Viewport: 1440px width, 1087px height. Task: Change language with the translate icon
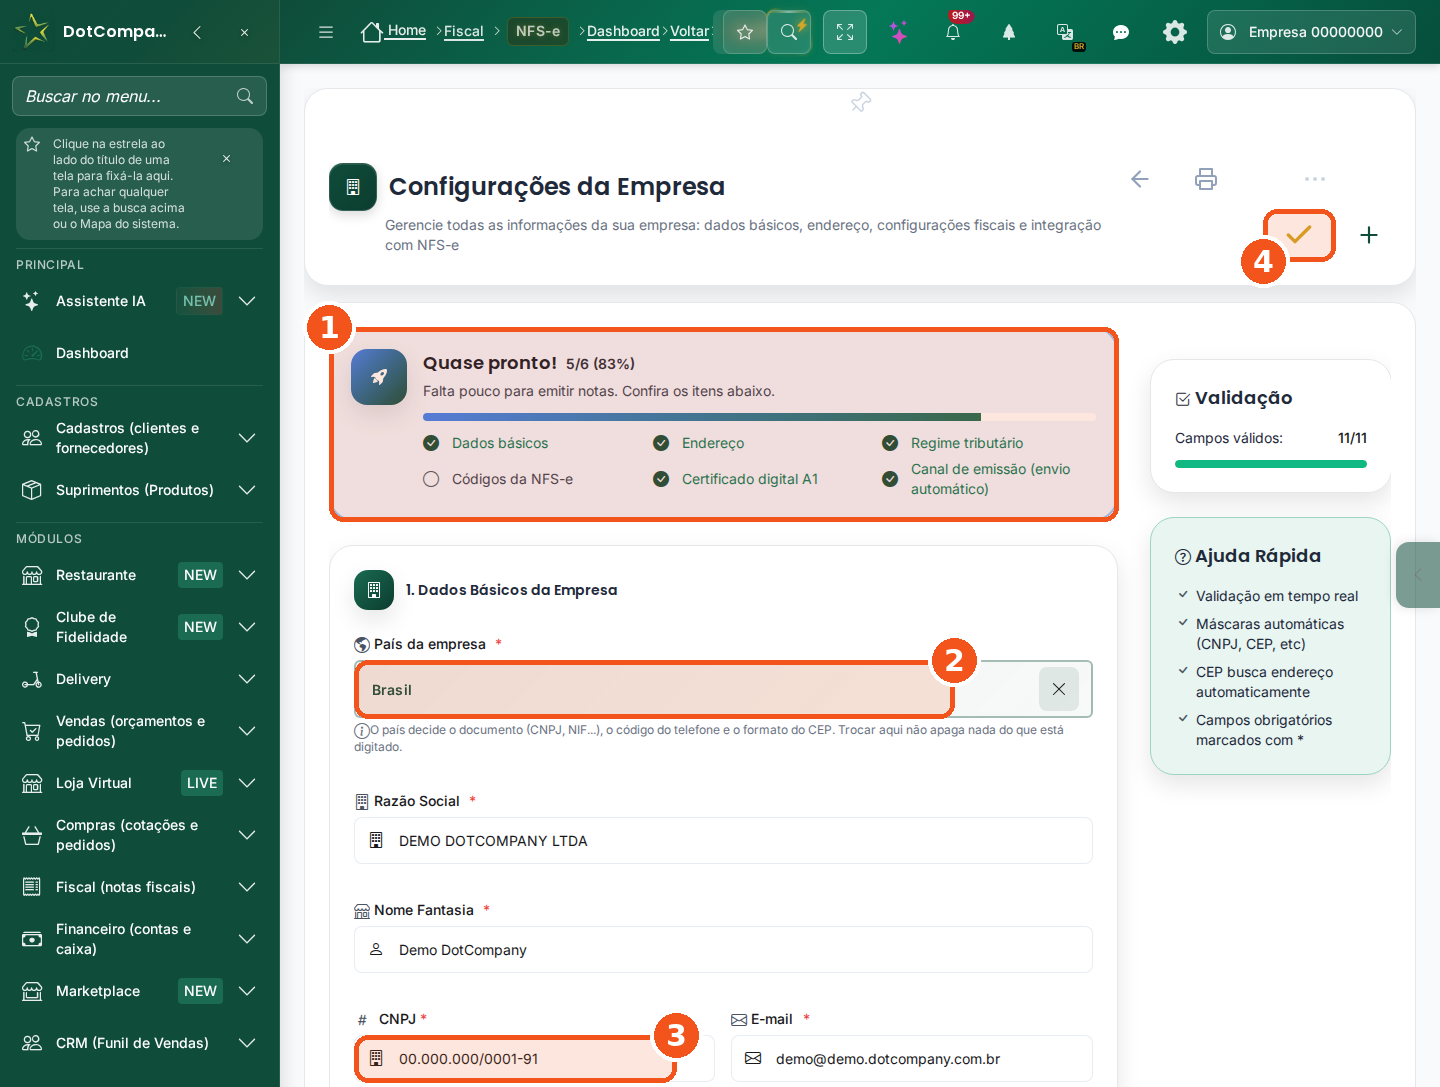[x=1066, y=32]
